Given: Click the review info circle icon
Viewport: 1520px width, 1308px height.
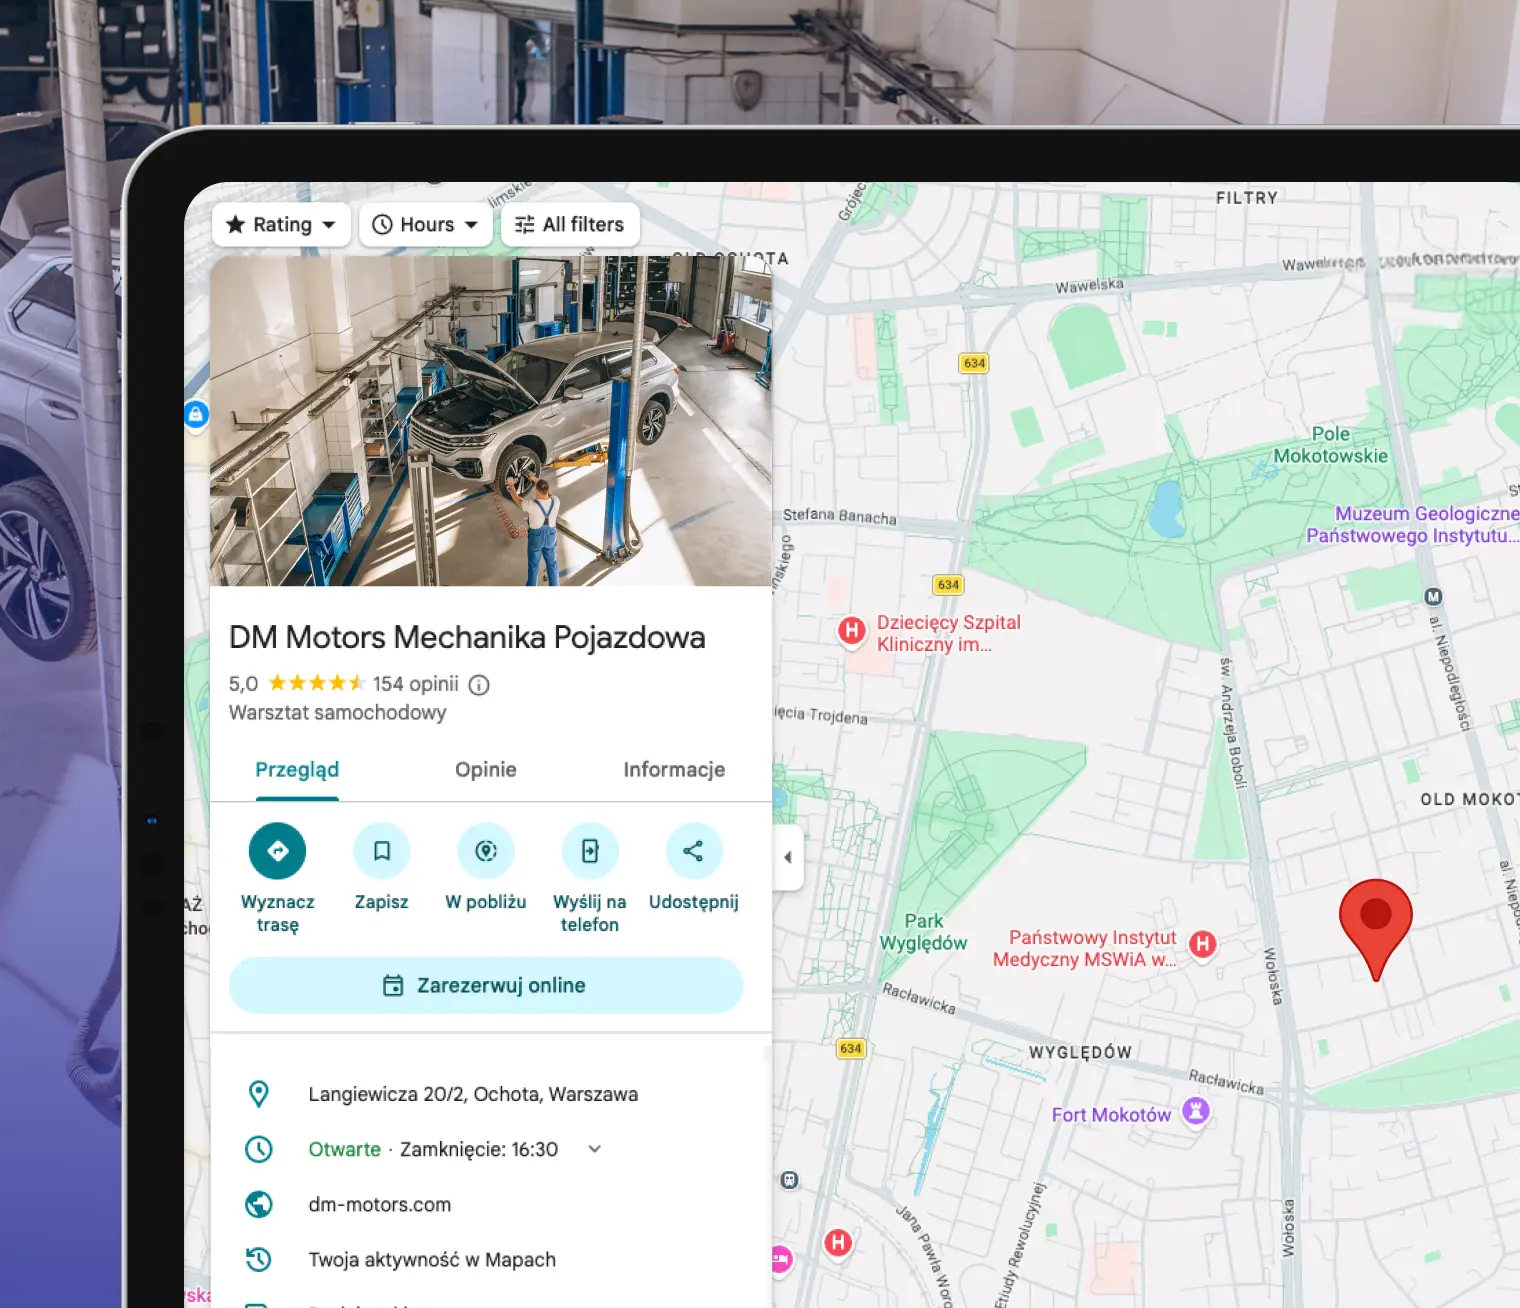Looking at the screenshot, I should point(479,685).
